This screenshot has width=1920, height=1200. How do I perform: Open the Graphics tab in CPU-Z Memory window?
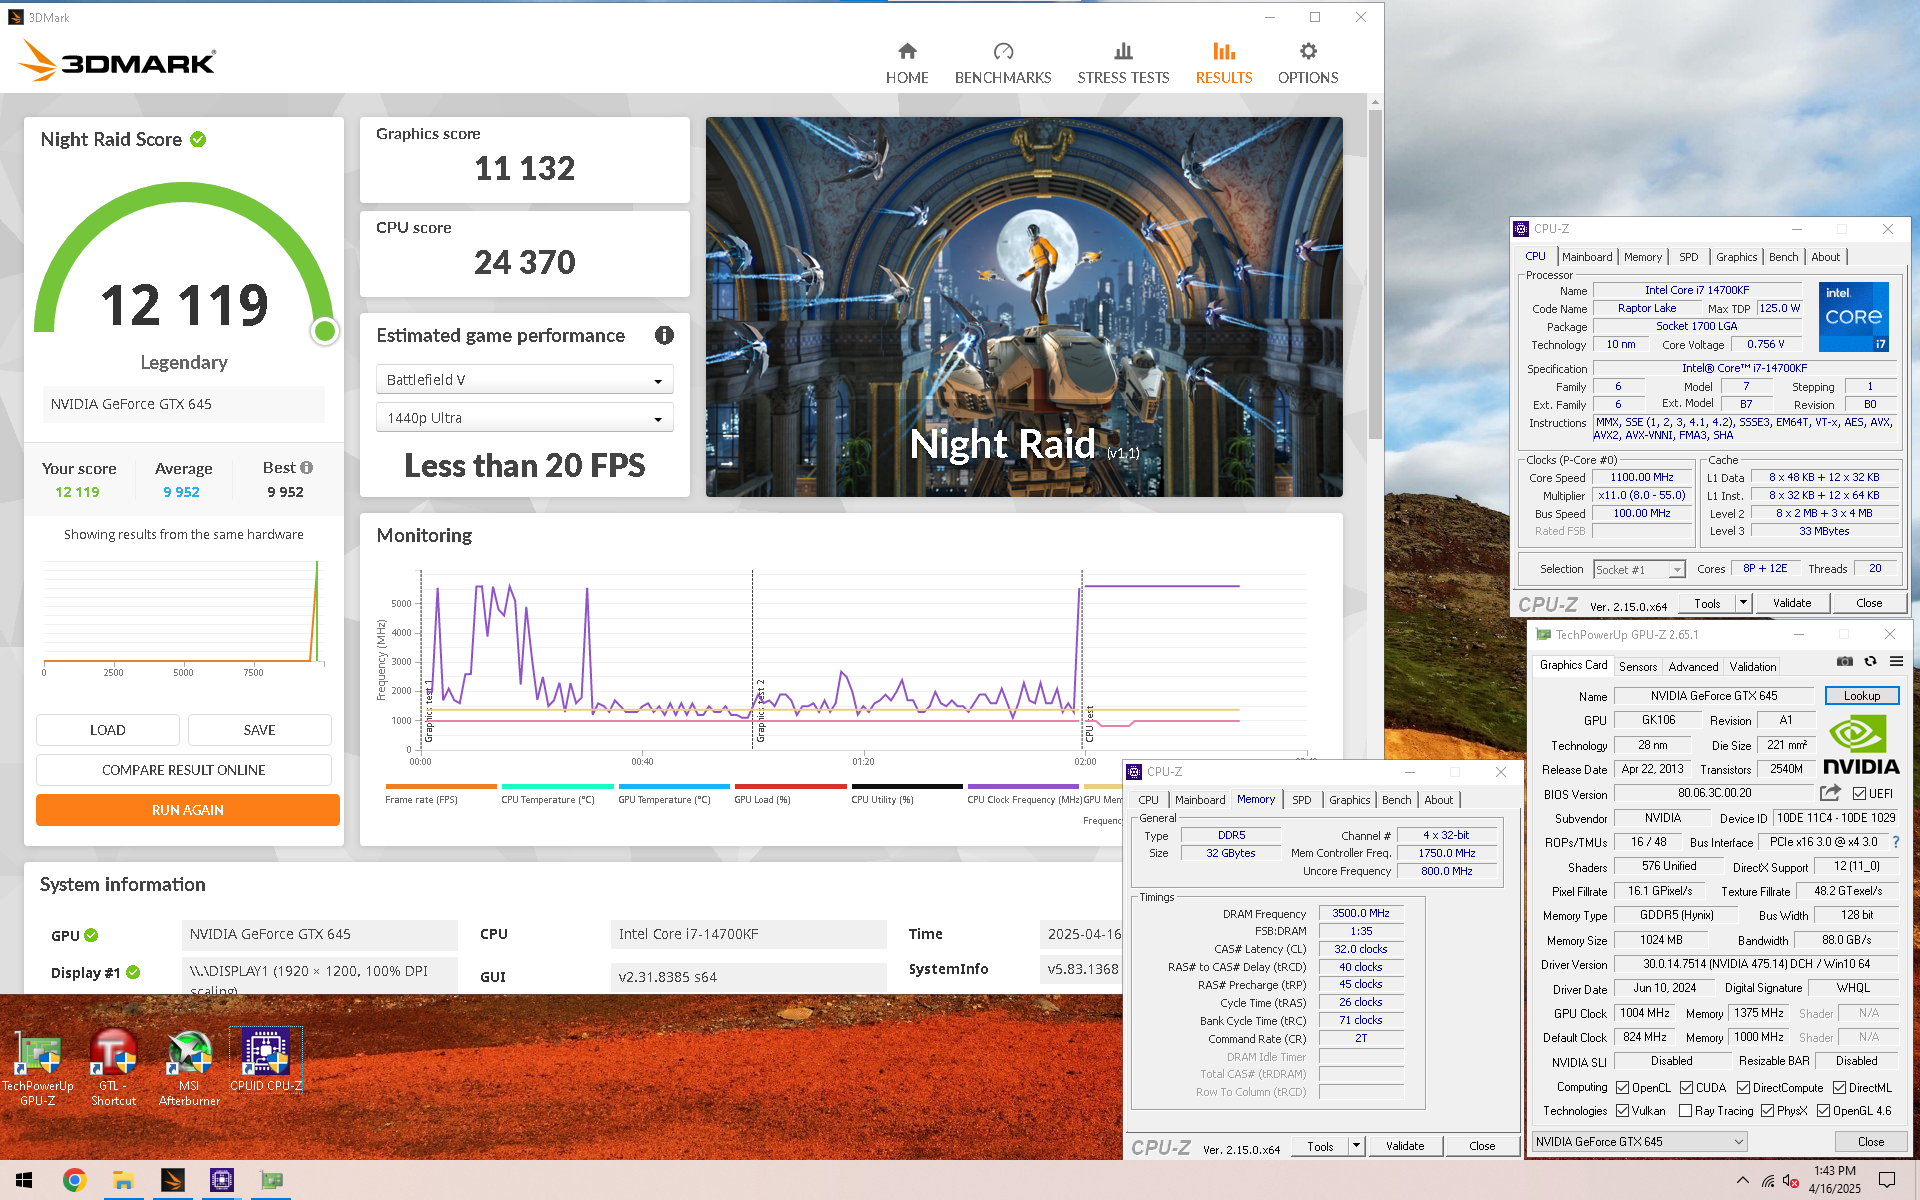pyautogui.click(x=1349, y=800)
